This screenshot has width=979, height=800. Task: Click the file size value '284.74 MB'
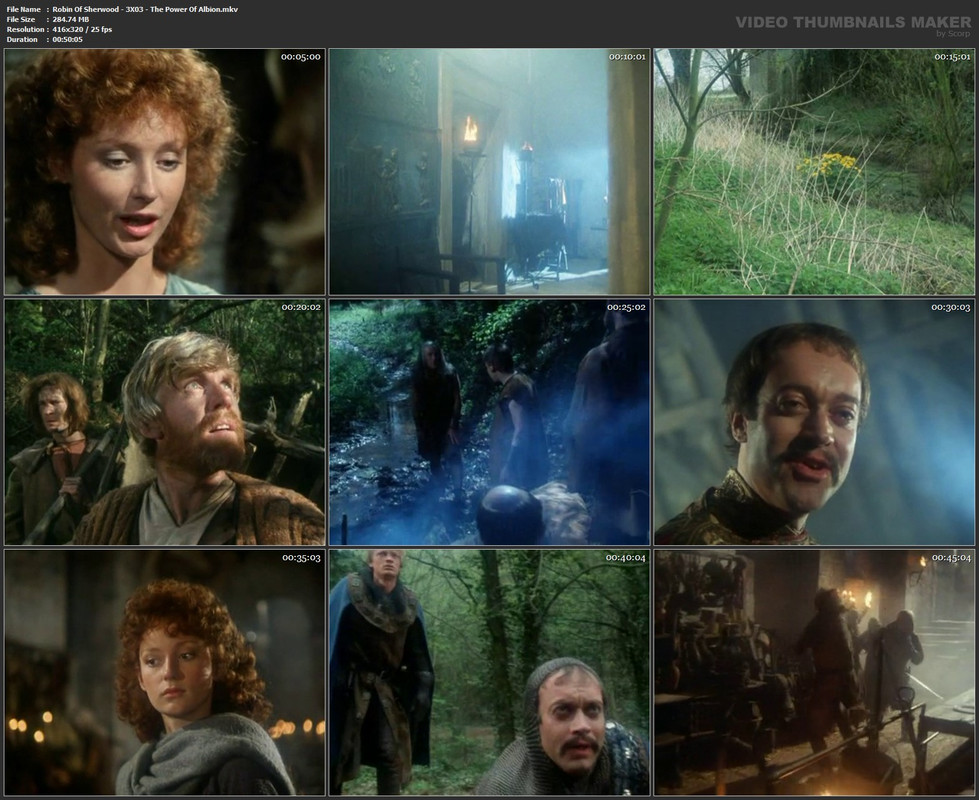(71, 19)
